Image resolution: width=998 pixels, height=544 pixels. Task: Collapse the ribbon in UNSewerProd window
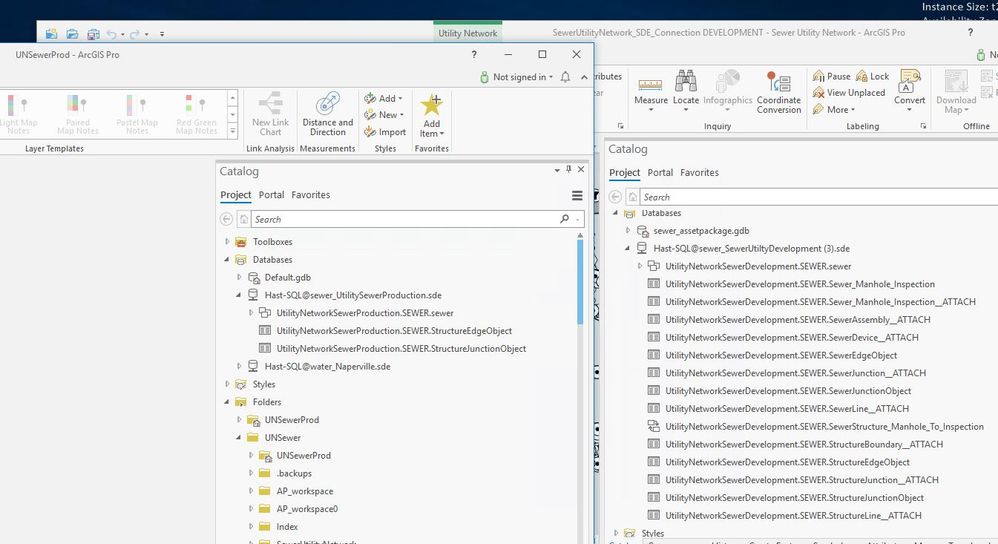(x=584, y=77)
